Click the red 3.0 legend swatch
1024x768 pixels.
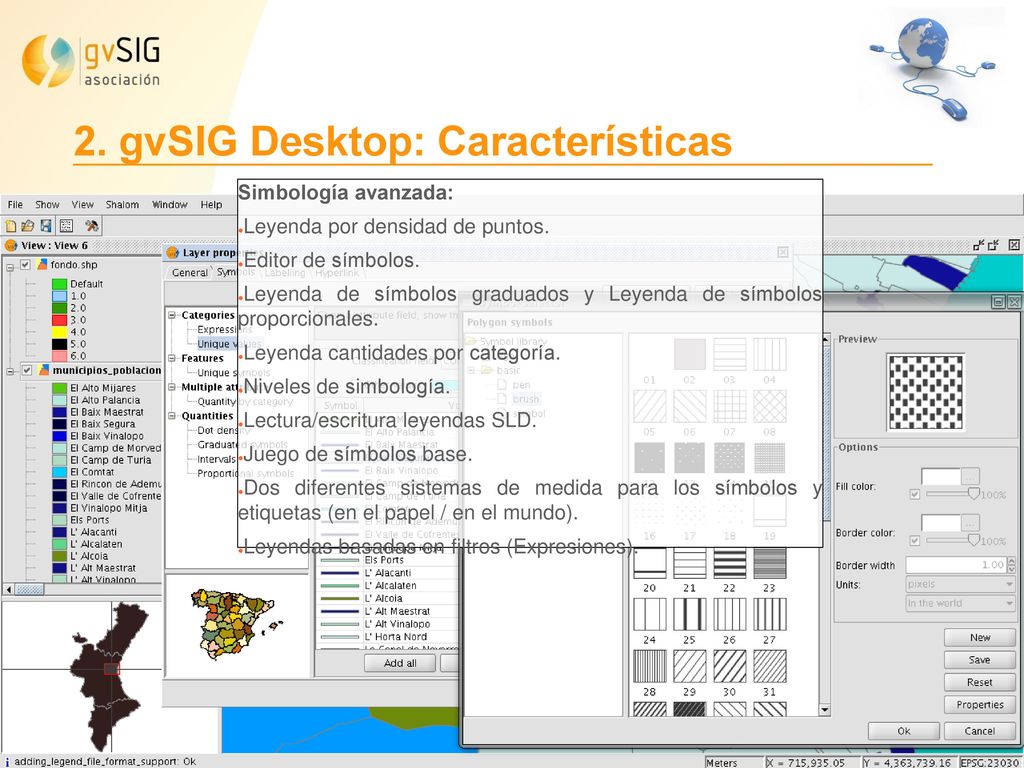pyautogui.click(x=59, y=320)
